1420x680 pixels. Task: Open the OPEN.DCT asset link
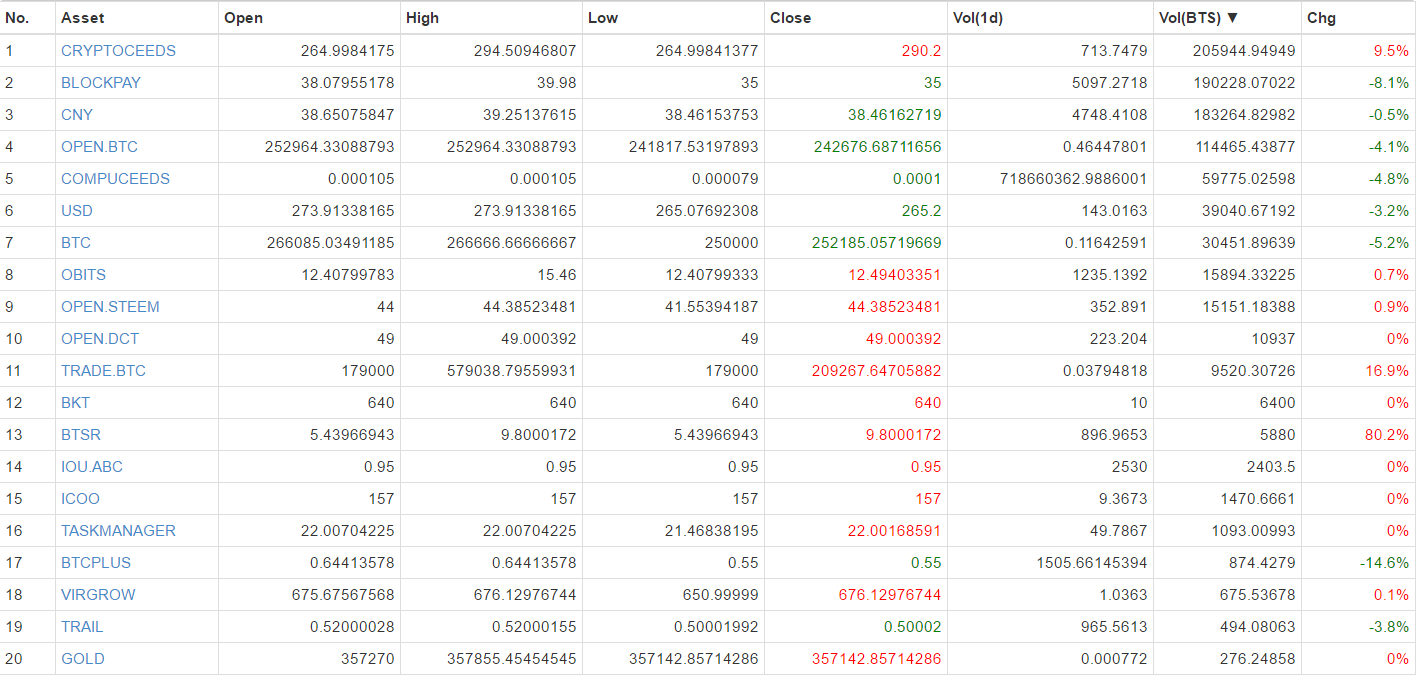click(x=100, y=339)
